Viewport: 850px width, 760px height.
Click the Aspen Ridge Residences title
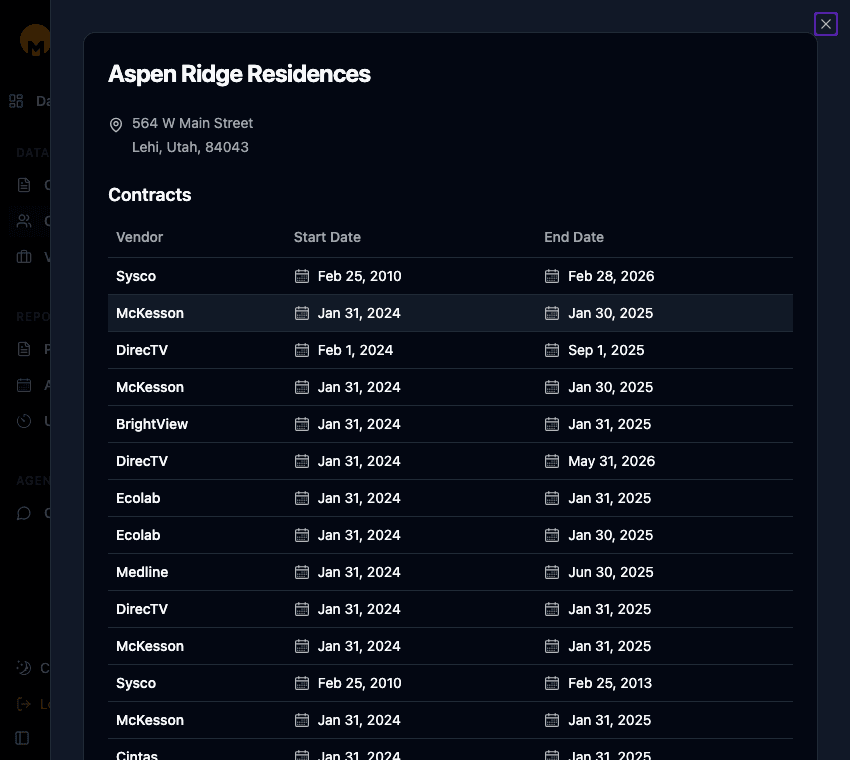point(239,74)
